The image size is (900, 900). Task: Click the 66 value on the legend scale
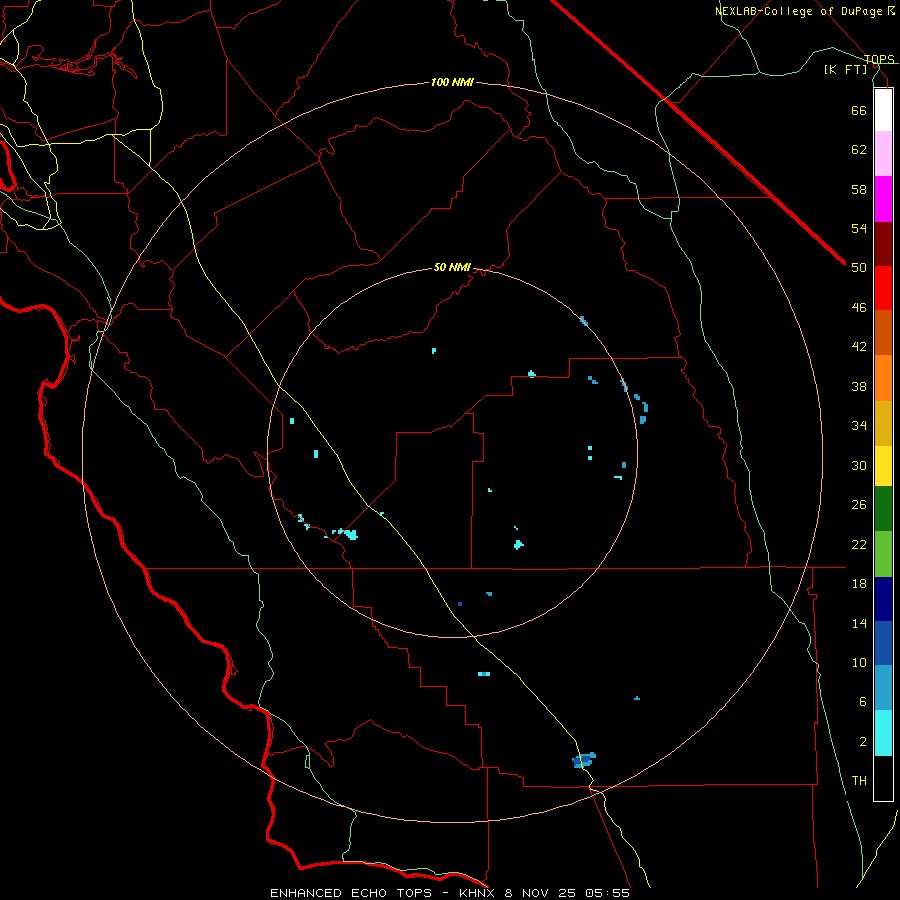click(859, 110)
